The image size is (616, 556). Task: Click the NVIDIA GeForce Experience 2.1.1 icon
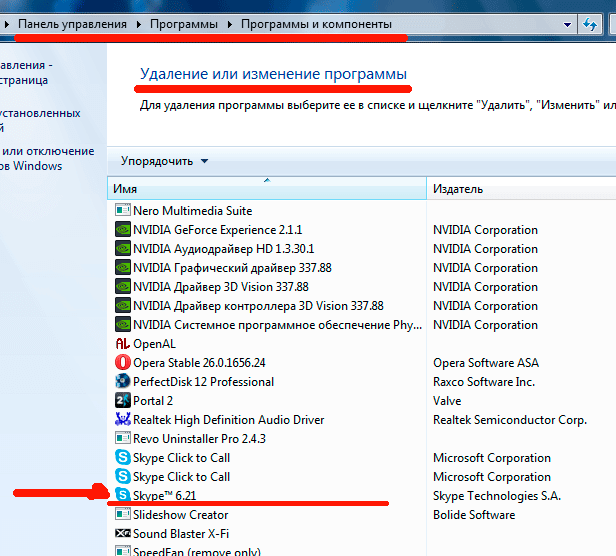click(123, 229)
